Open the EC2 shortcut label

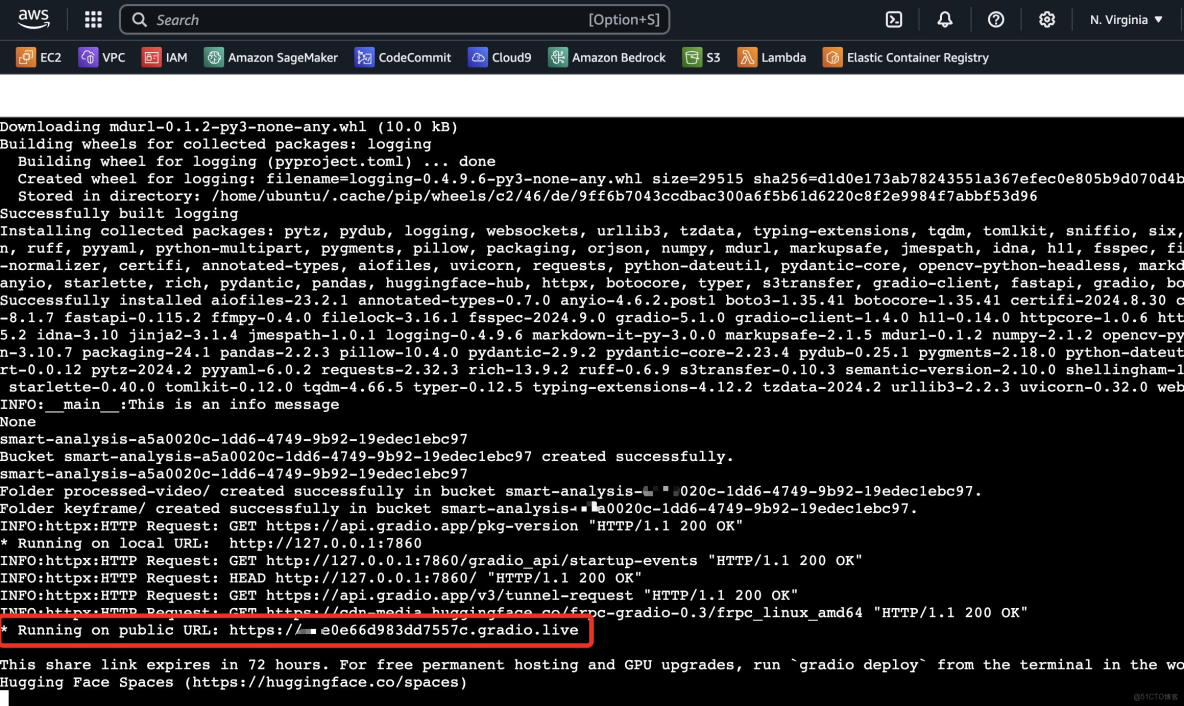[x=51, y=57]
